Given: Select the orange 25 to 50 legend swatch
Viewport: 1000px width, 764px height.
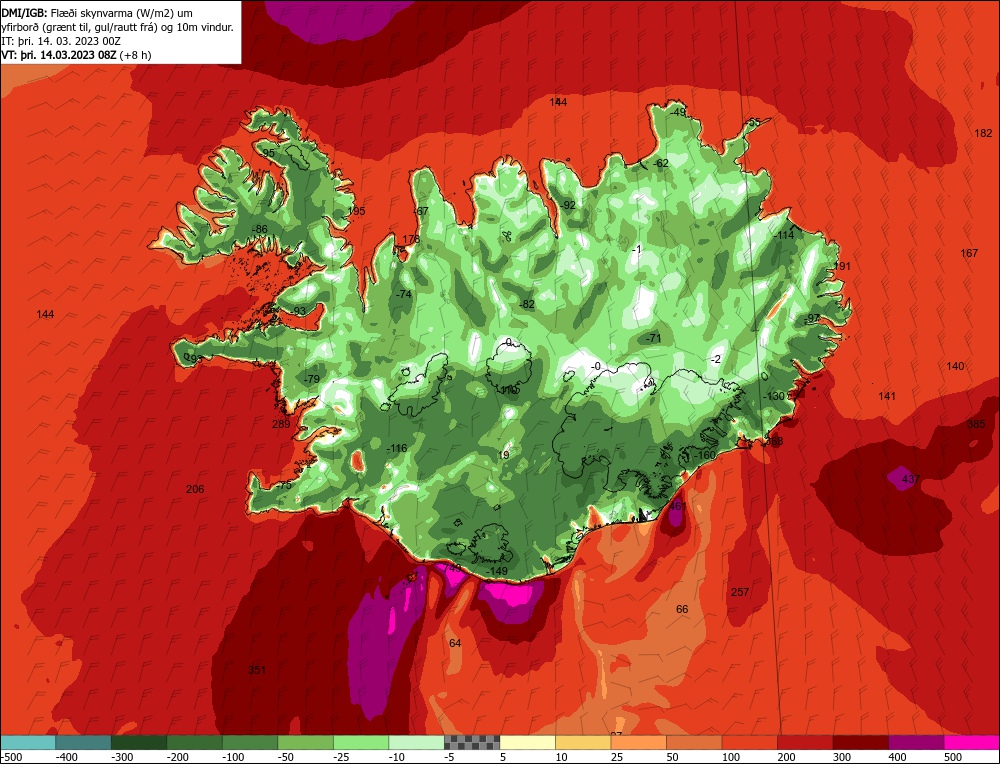Looking at the screenshot, I should (x=638, y=742).
